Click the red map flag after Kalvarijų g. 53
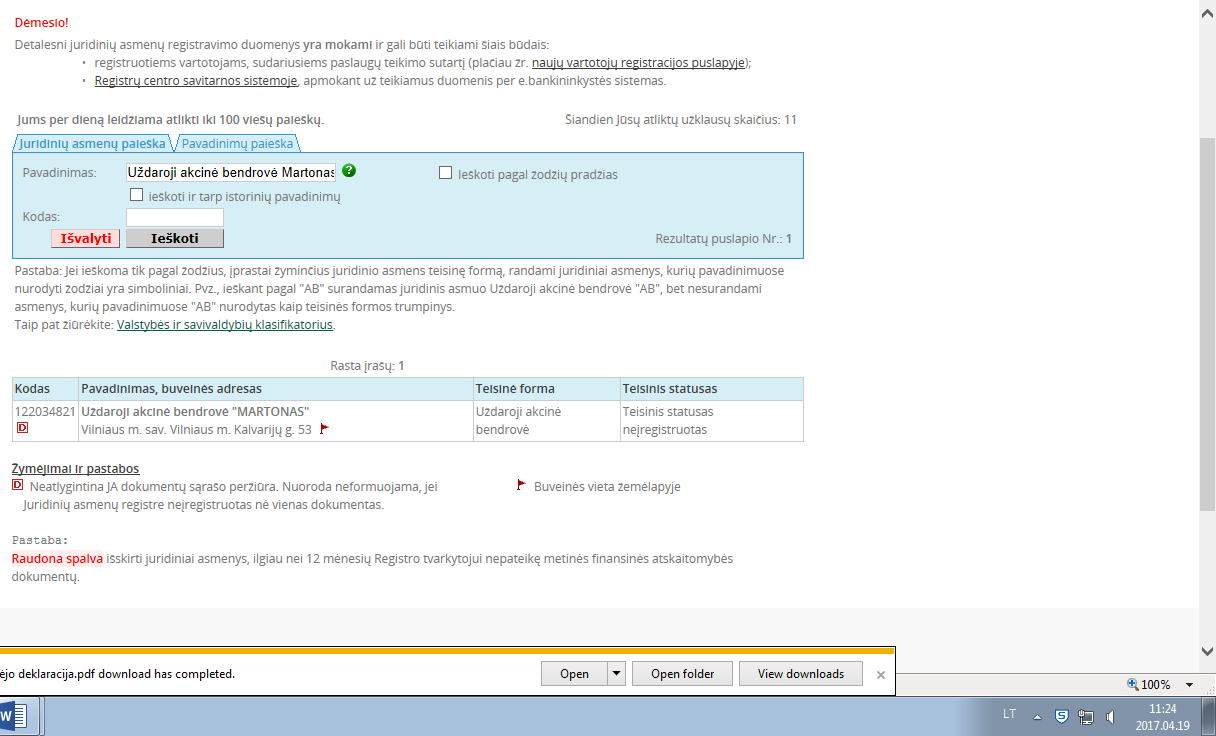This screenshot has width=1216, height=736. (324, 429)
